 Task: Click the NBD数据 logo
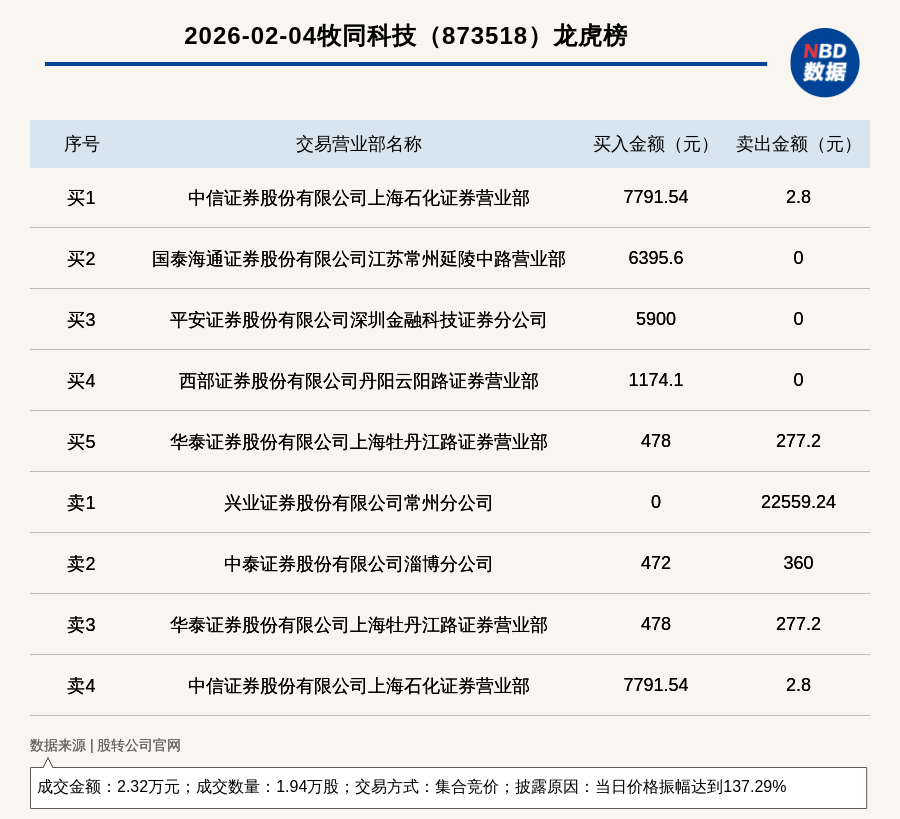click(824, 62)
